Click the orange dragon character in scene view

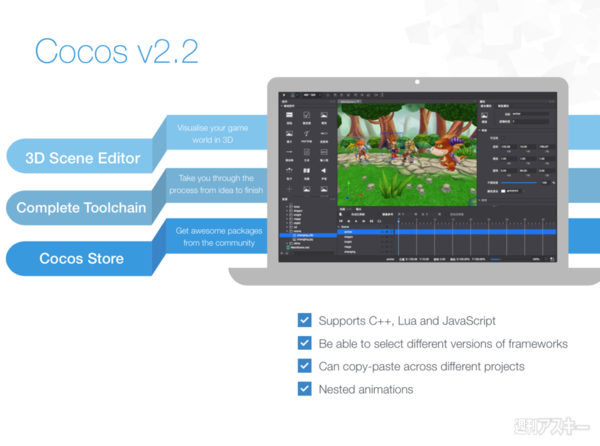click(447, 152)
